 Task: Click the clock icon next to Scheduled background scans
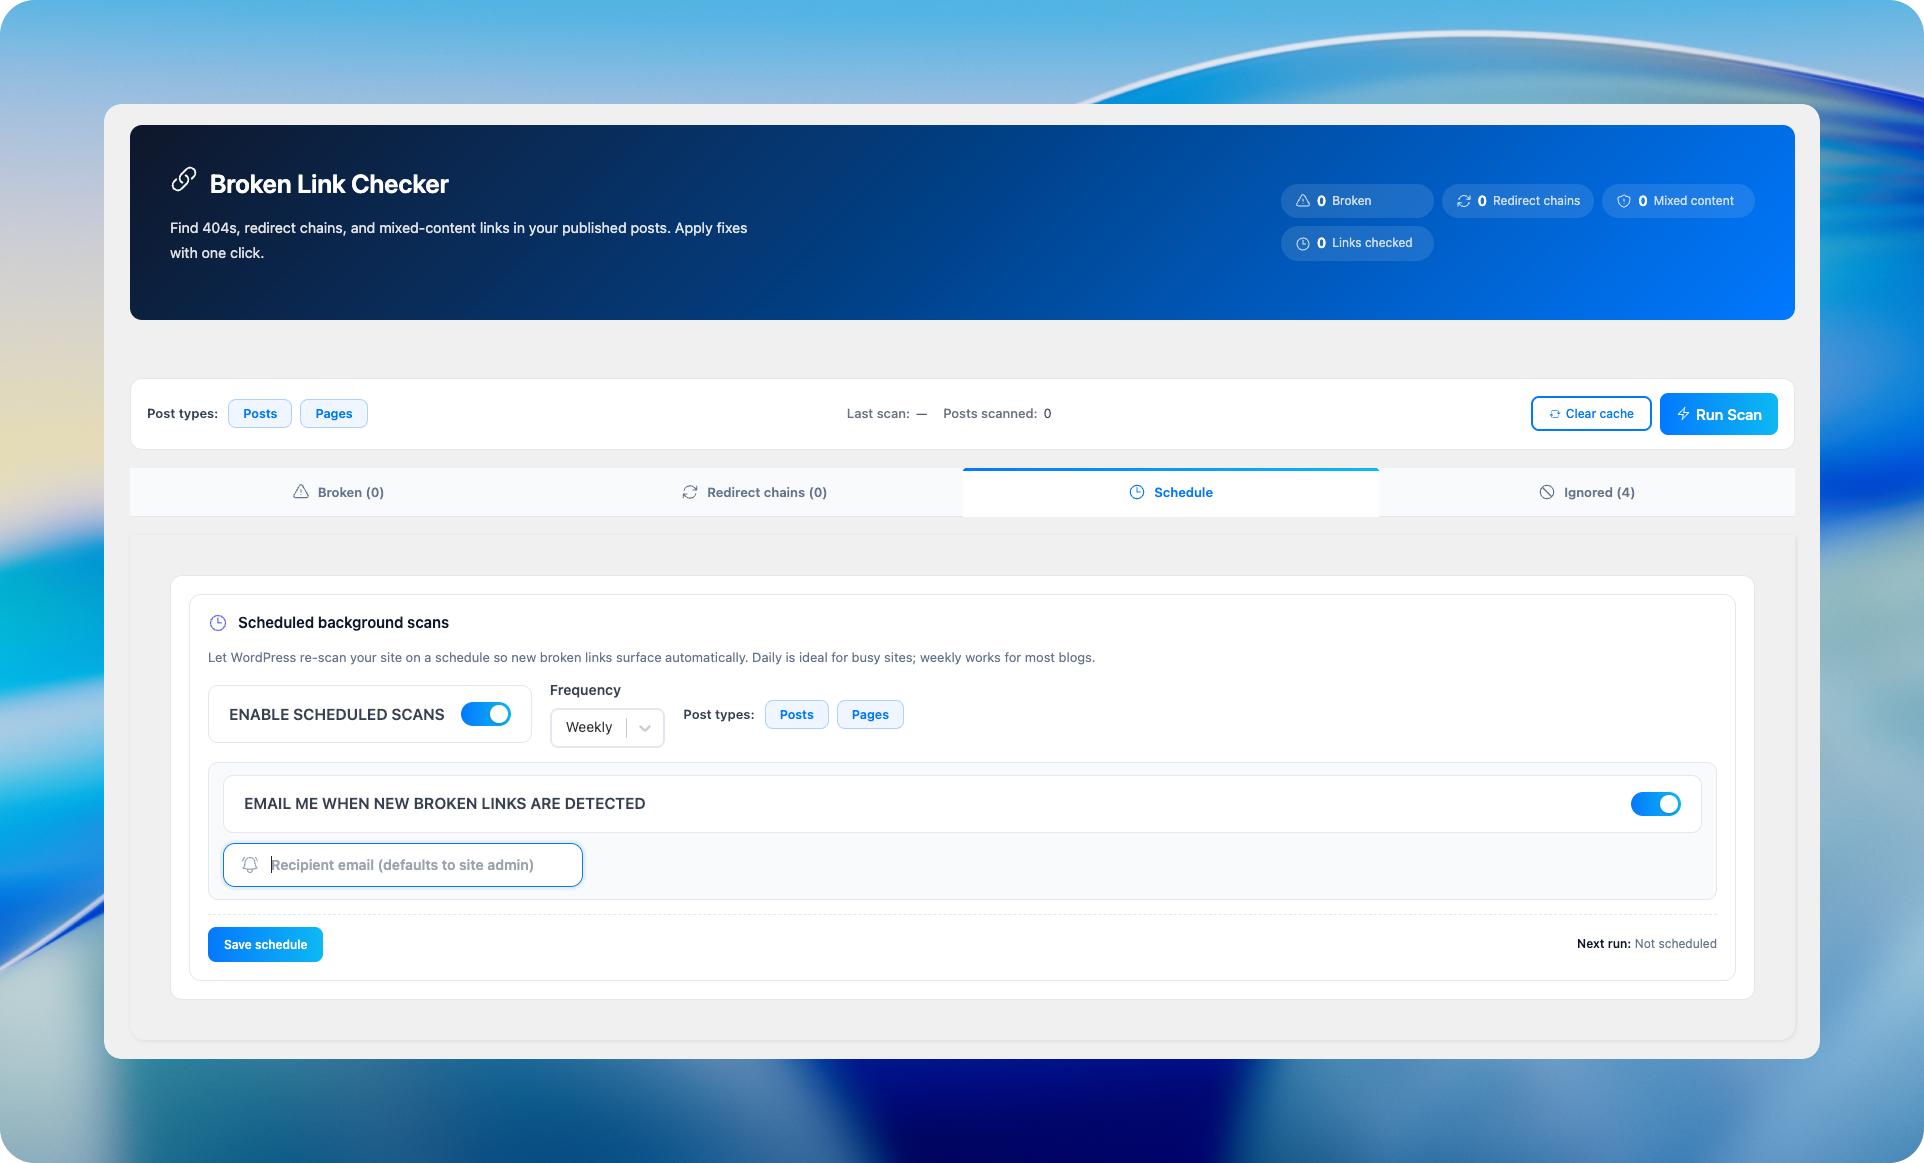[x=218, y=623]
